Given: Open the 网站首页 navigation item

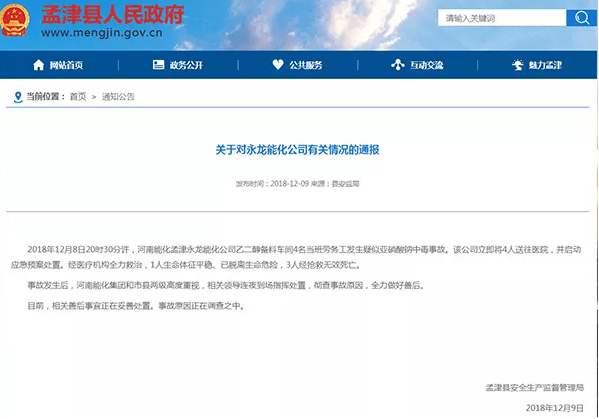Looking at the screenshot, I should click(x=58, y=65).
